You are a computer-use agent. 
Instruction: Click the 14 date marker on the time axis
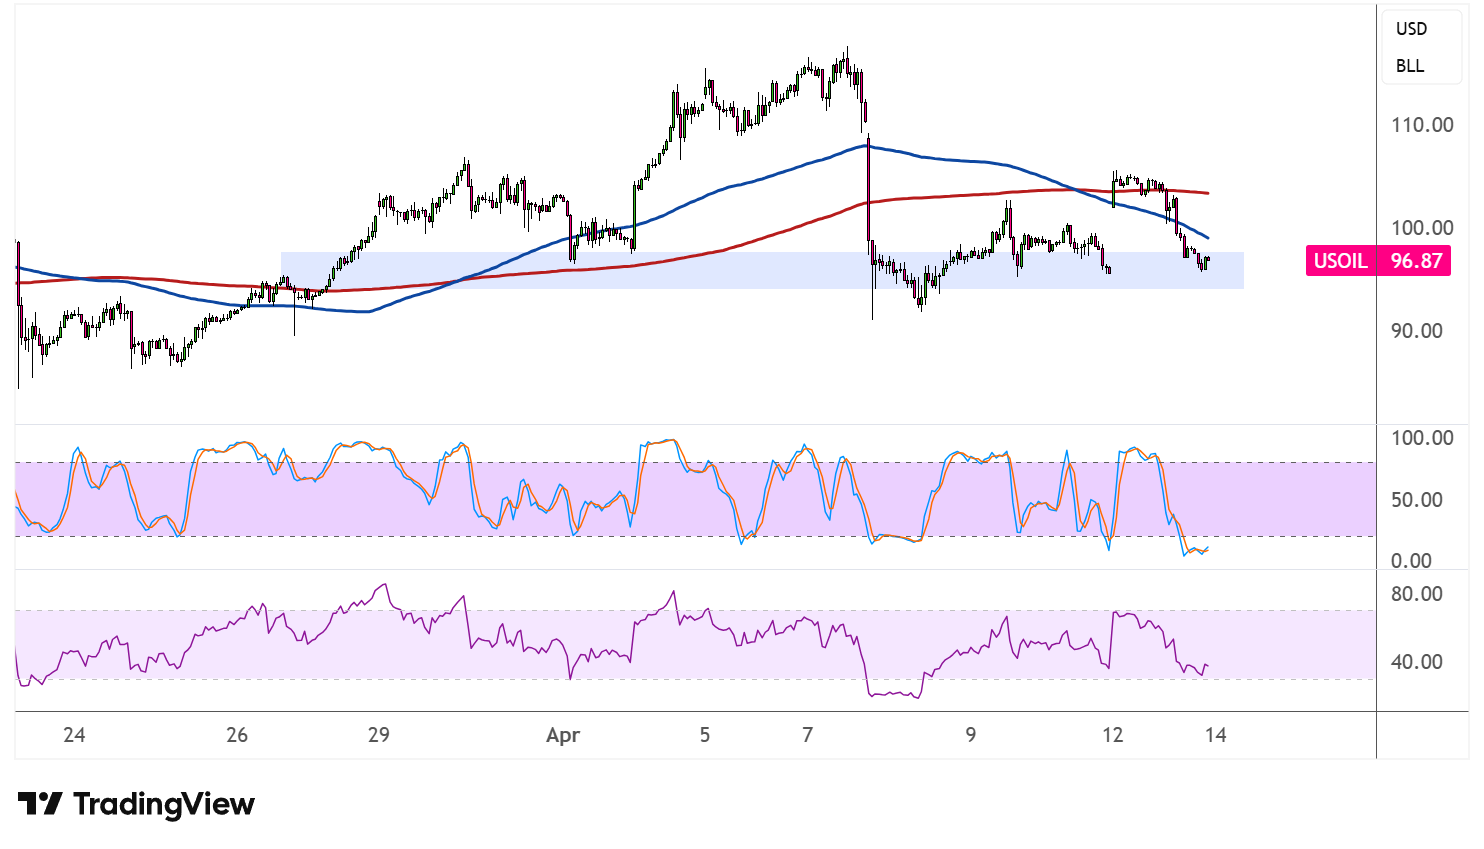click(1215, 735)
